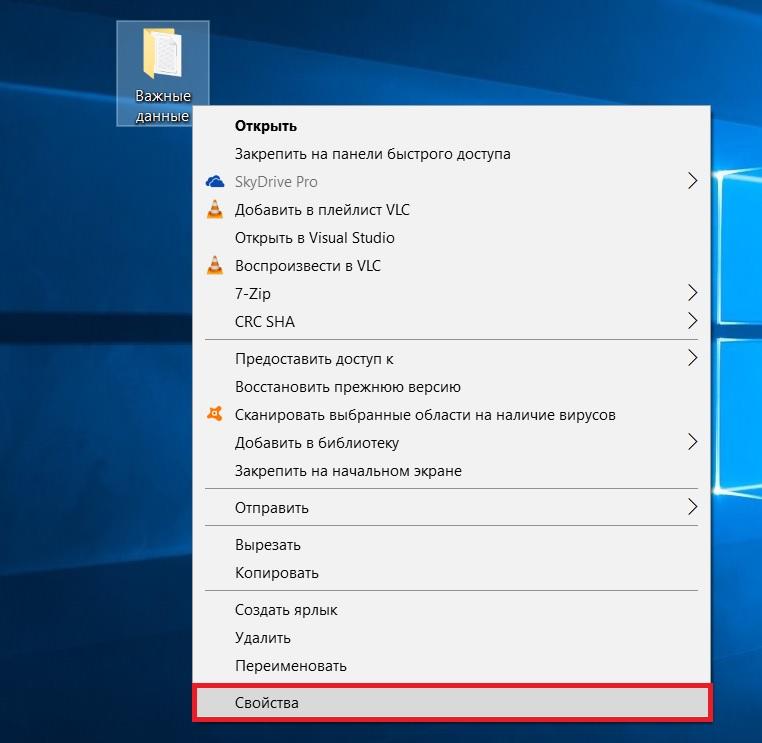762x743 pixels.
Task: Select Открыть в Visual Studio
Action: click(x=451, y=238)
